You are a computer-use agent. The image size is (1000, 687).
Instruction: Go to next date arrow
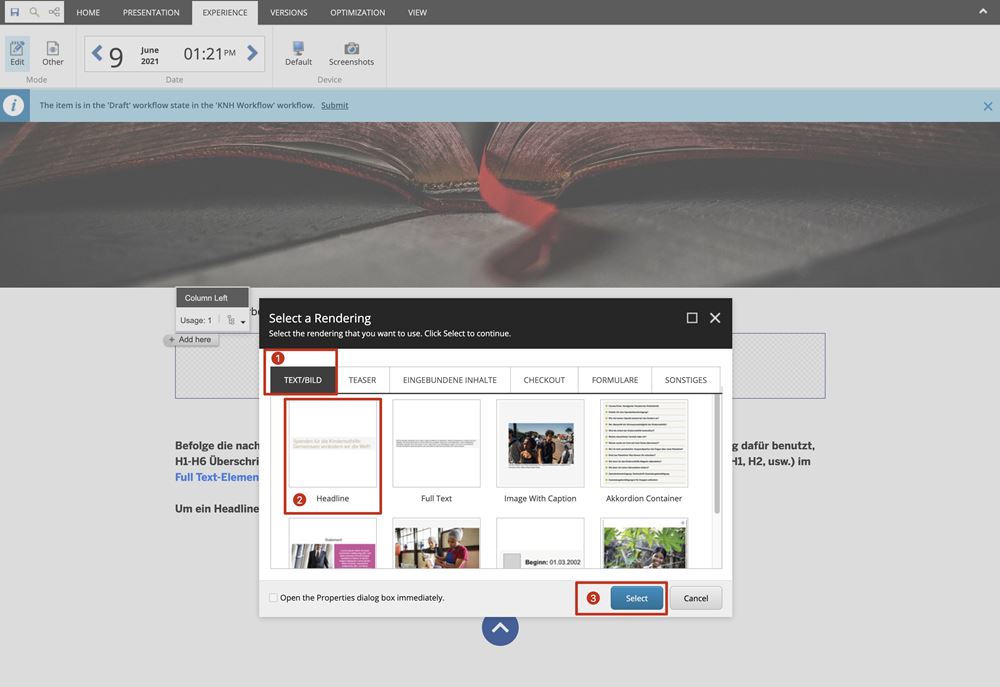click(252, 54)
